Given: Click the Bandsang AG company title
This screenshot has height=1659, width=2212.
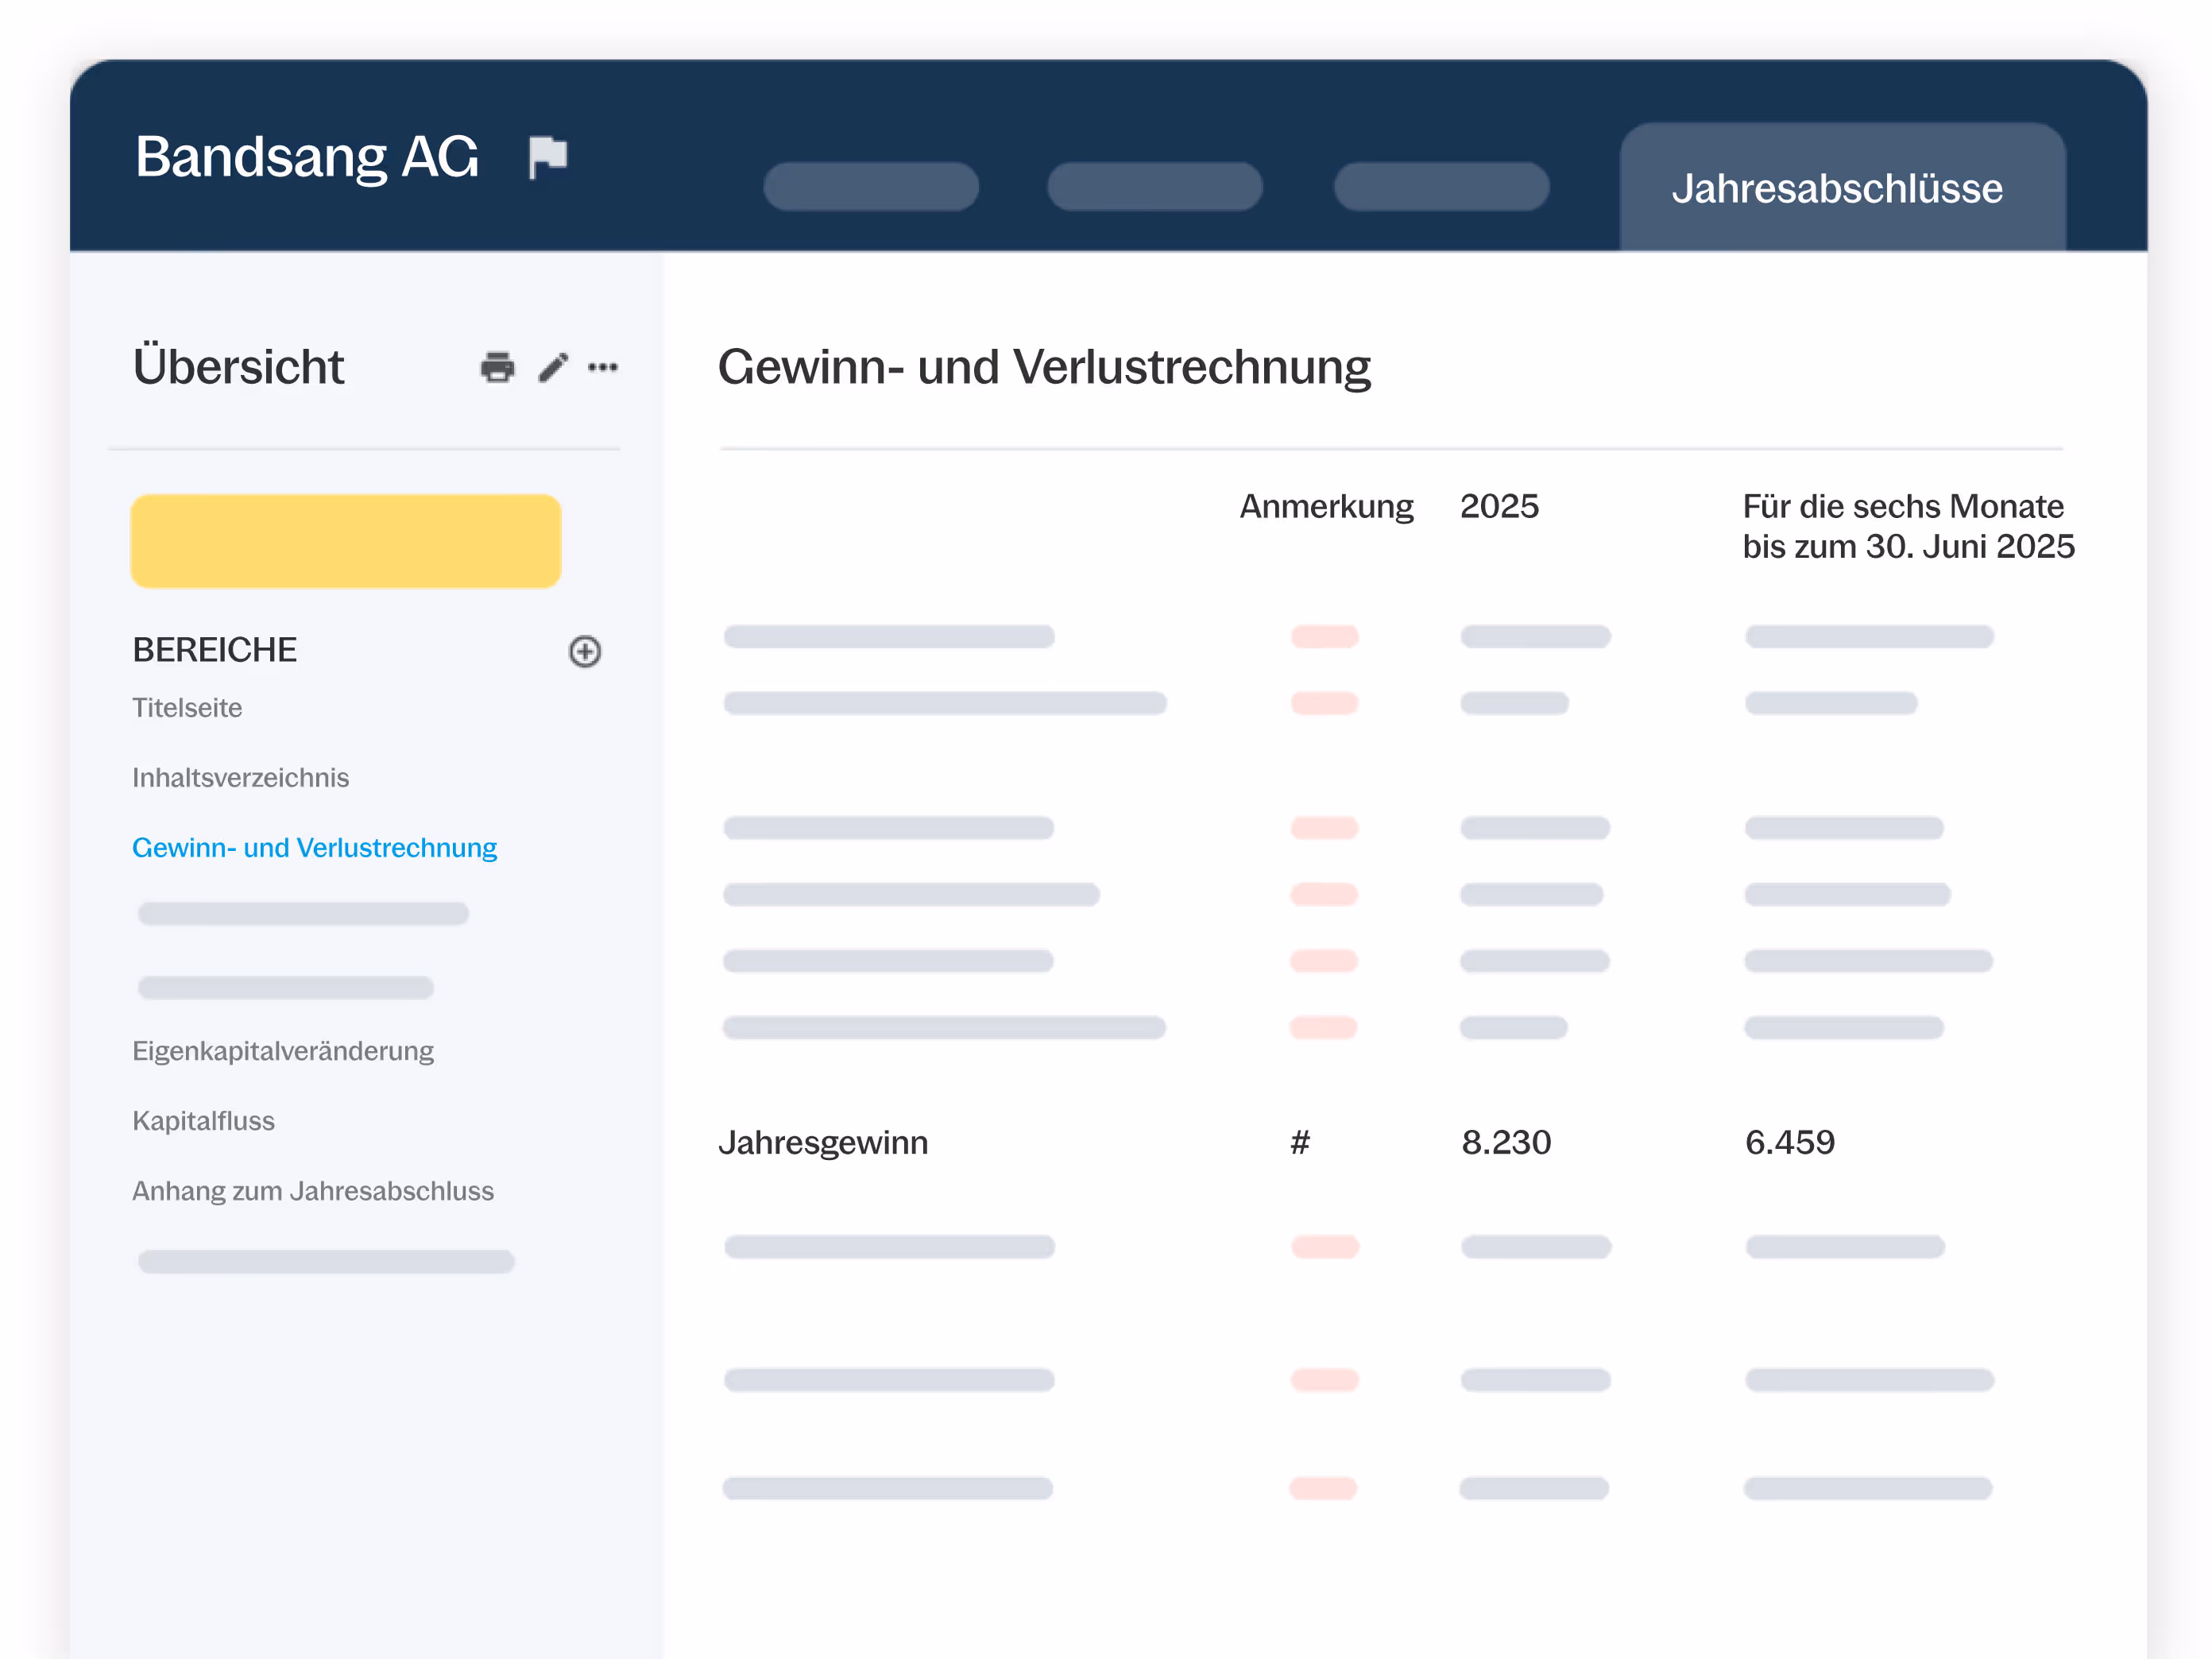Looking at the screenshot, I should click(307, 157).
